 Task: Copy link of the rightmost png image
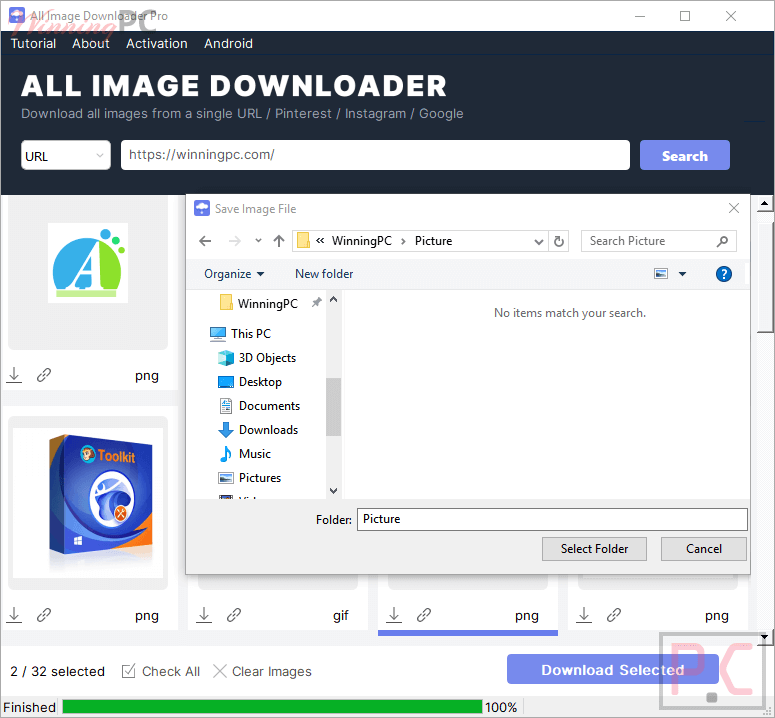[613, 615]
